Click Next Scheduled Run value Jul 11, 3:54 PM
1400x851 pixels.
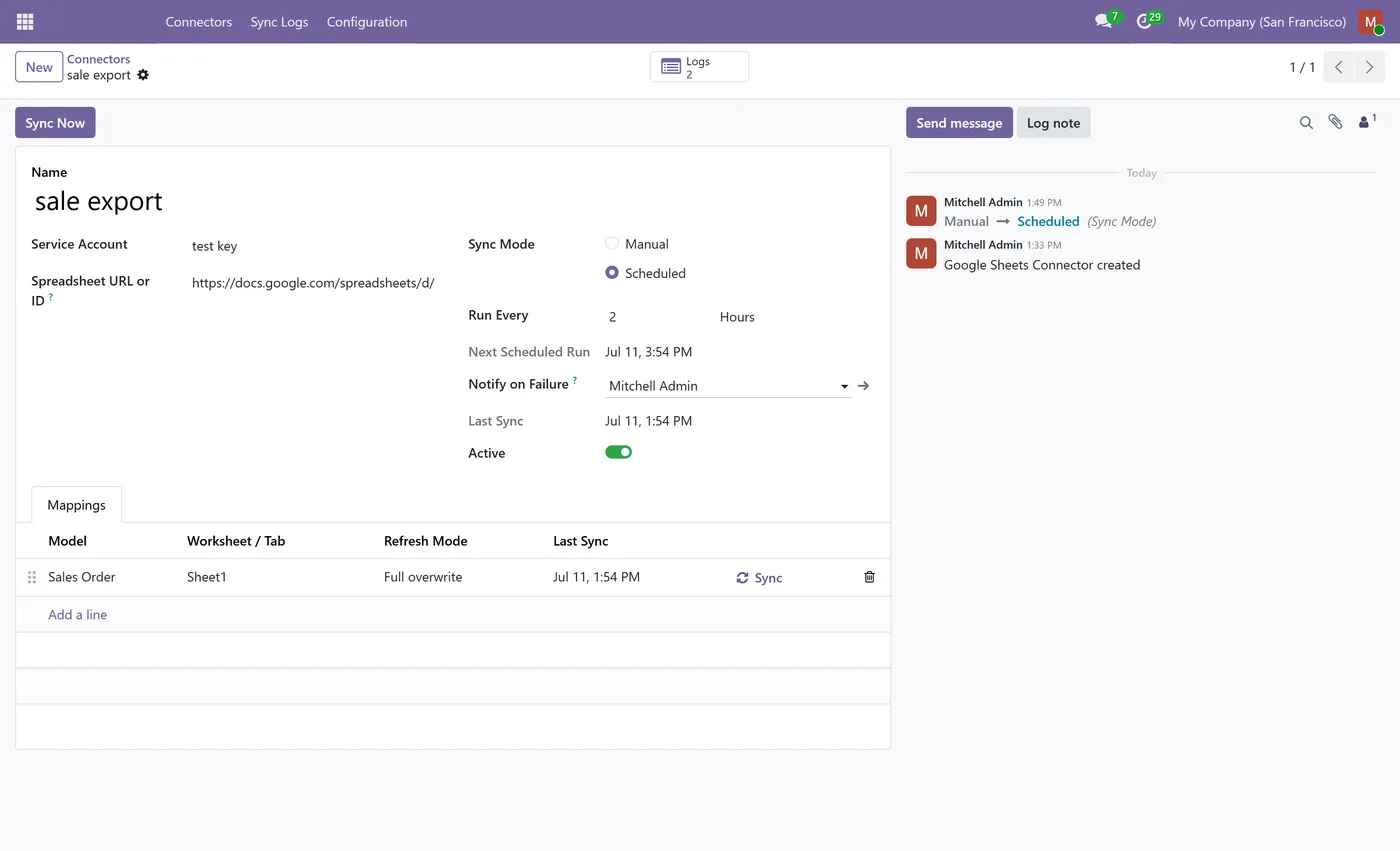point(648,352)
